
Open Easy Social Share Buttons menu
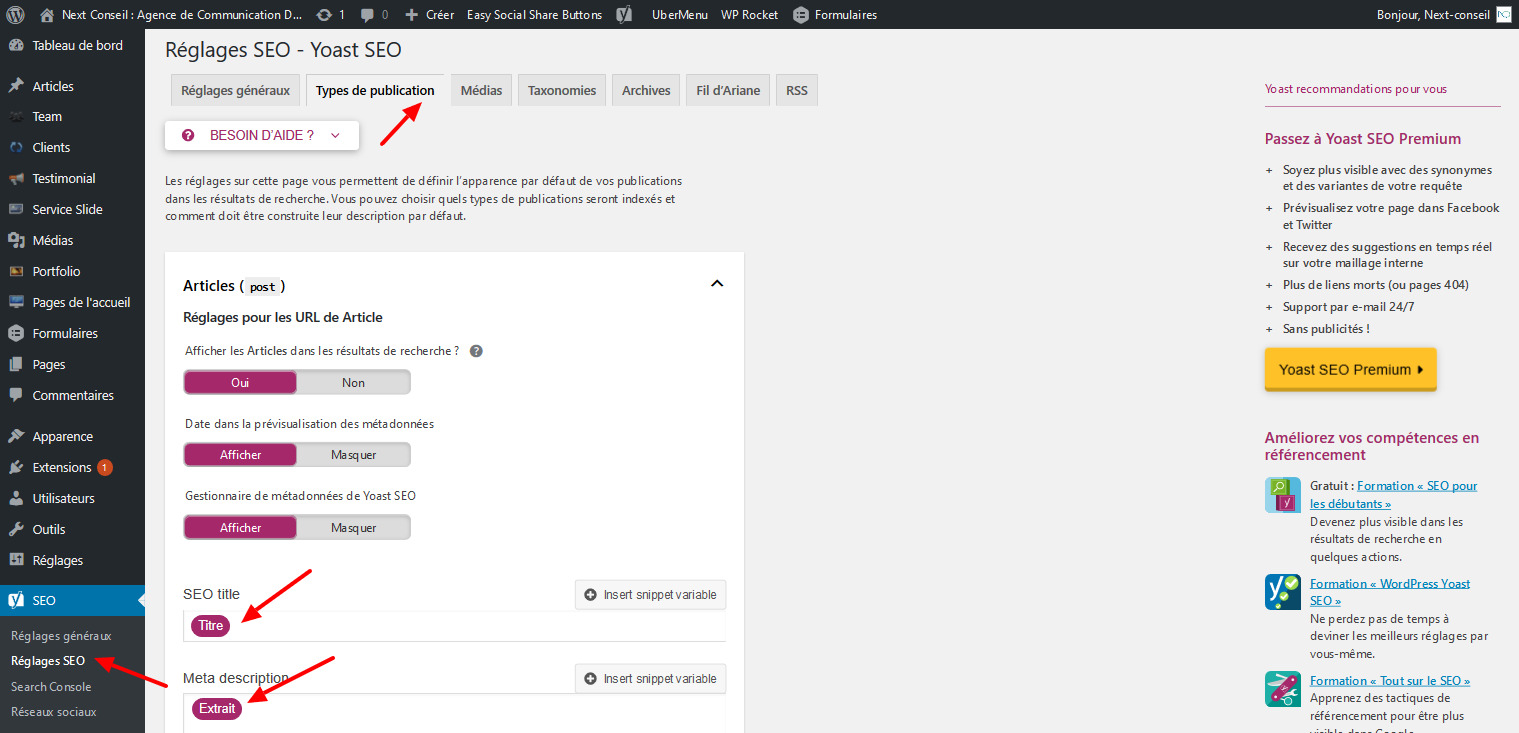coord(535,15)
